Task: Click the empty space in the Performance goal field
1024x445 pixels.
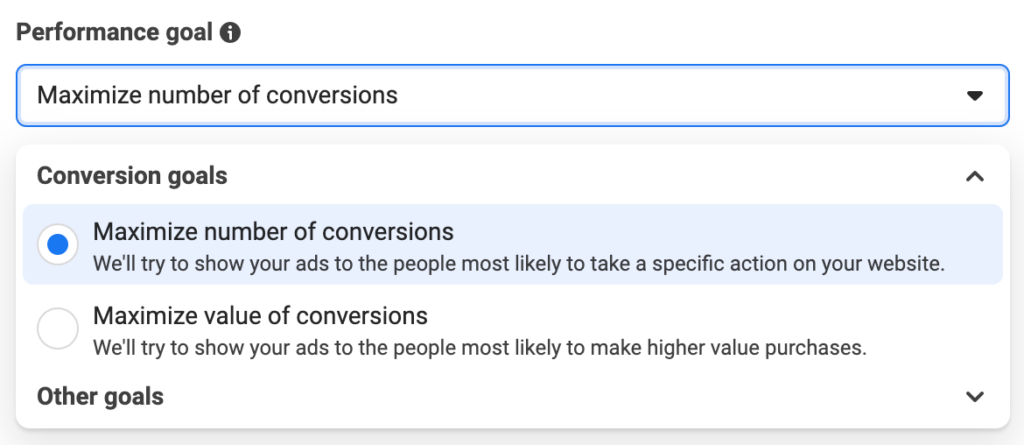Action: coord(679,95)
